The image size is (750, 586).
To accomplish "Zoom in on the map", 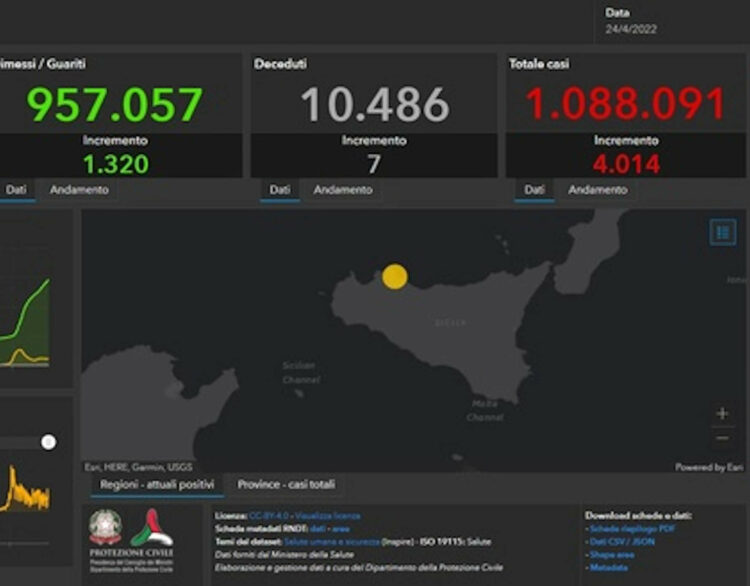I will tap(722, 413).
